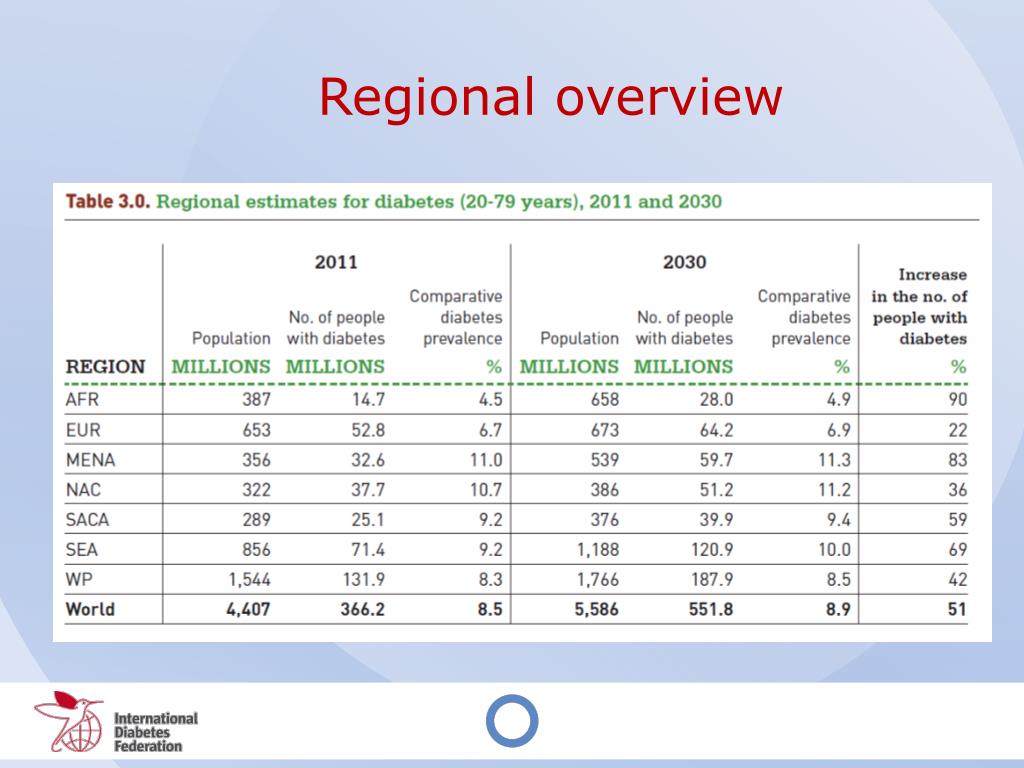The image size is (1024, 768).
Task: Click the World increase percentage '51'
Action: coord(957,609)
